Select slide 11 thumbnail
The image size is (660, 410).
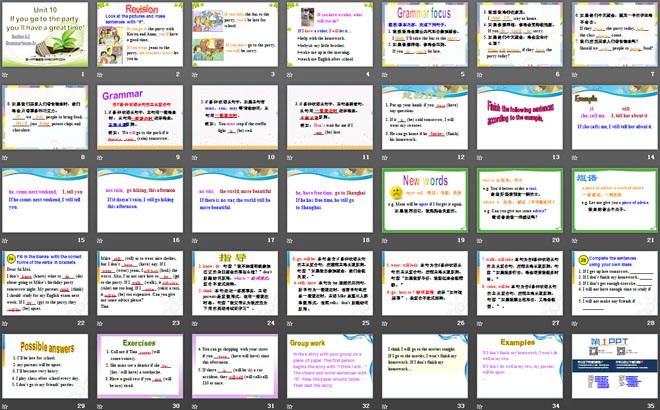tap(330, 117)
